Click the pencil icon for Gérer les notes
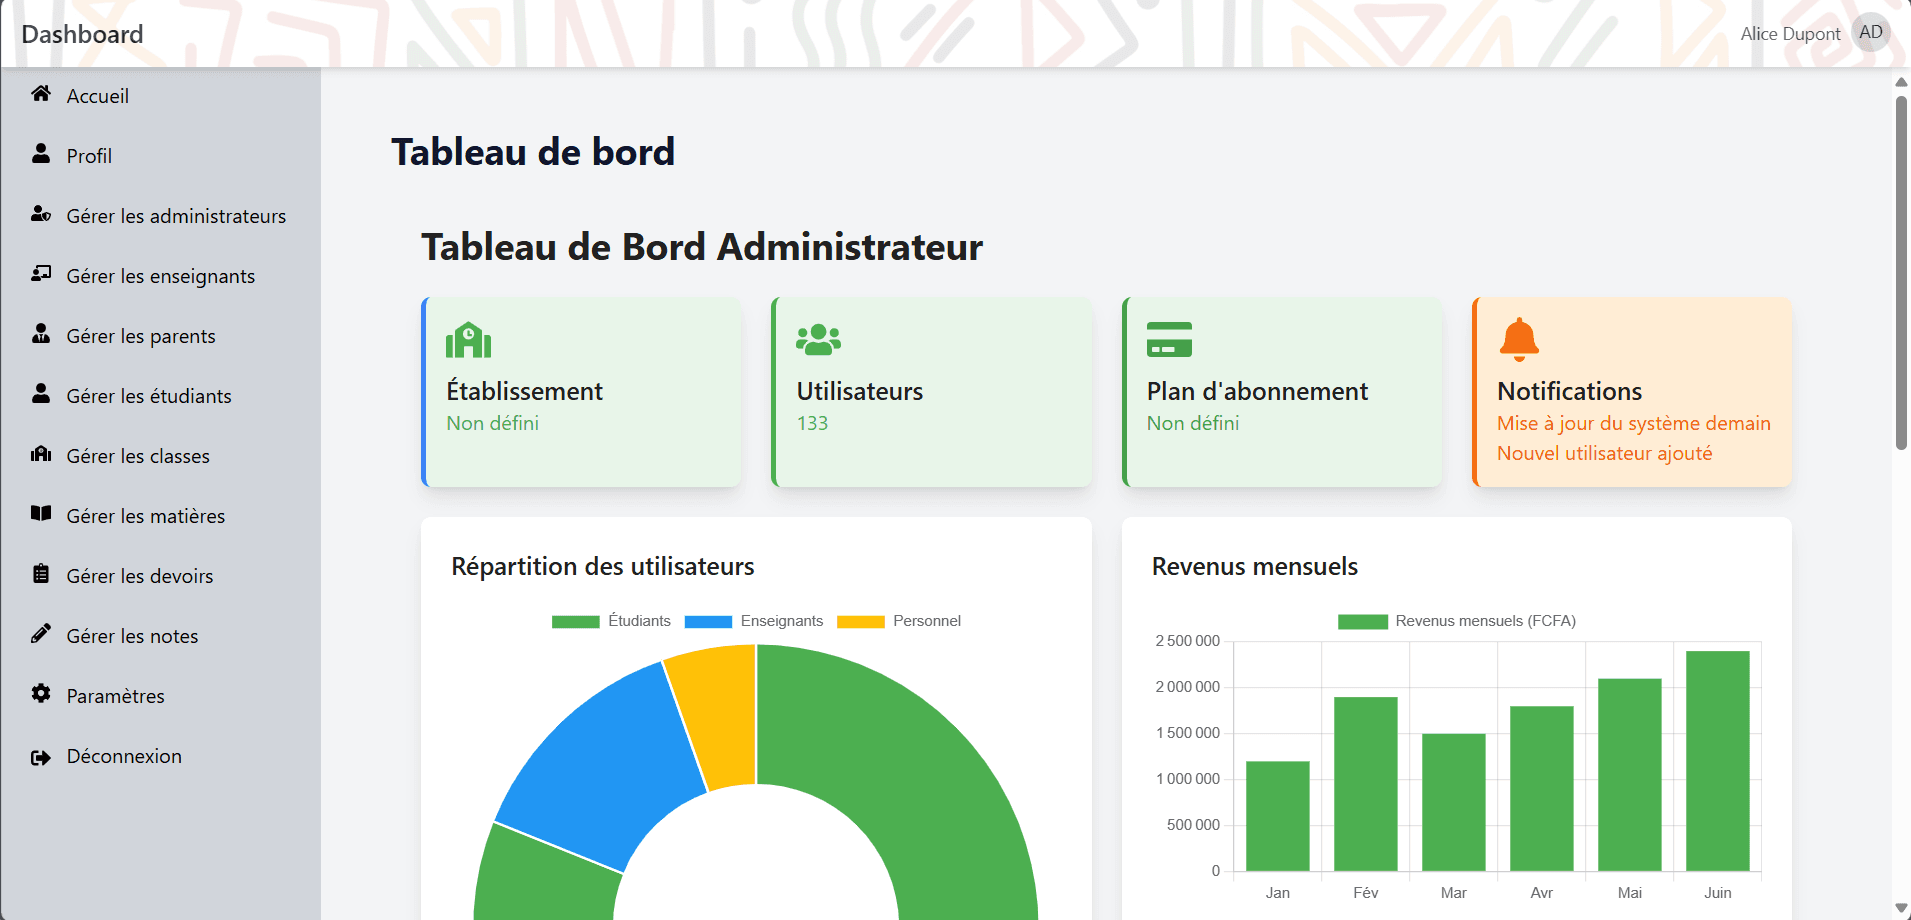The image size is (1911, 920). pos(41,634)
